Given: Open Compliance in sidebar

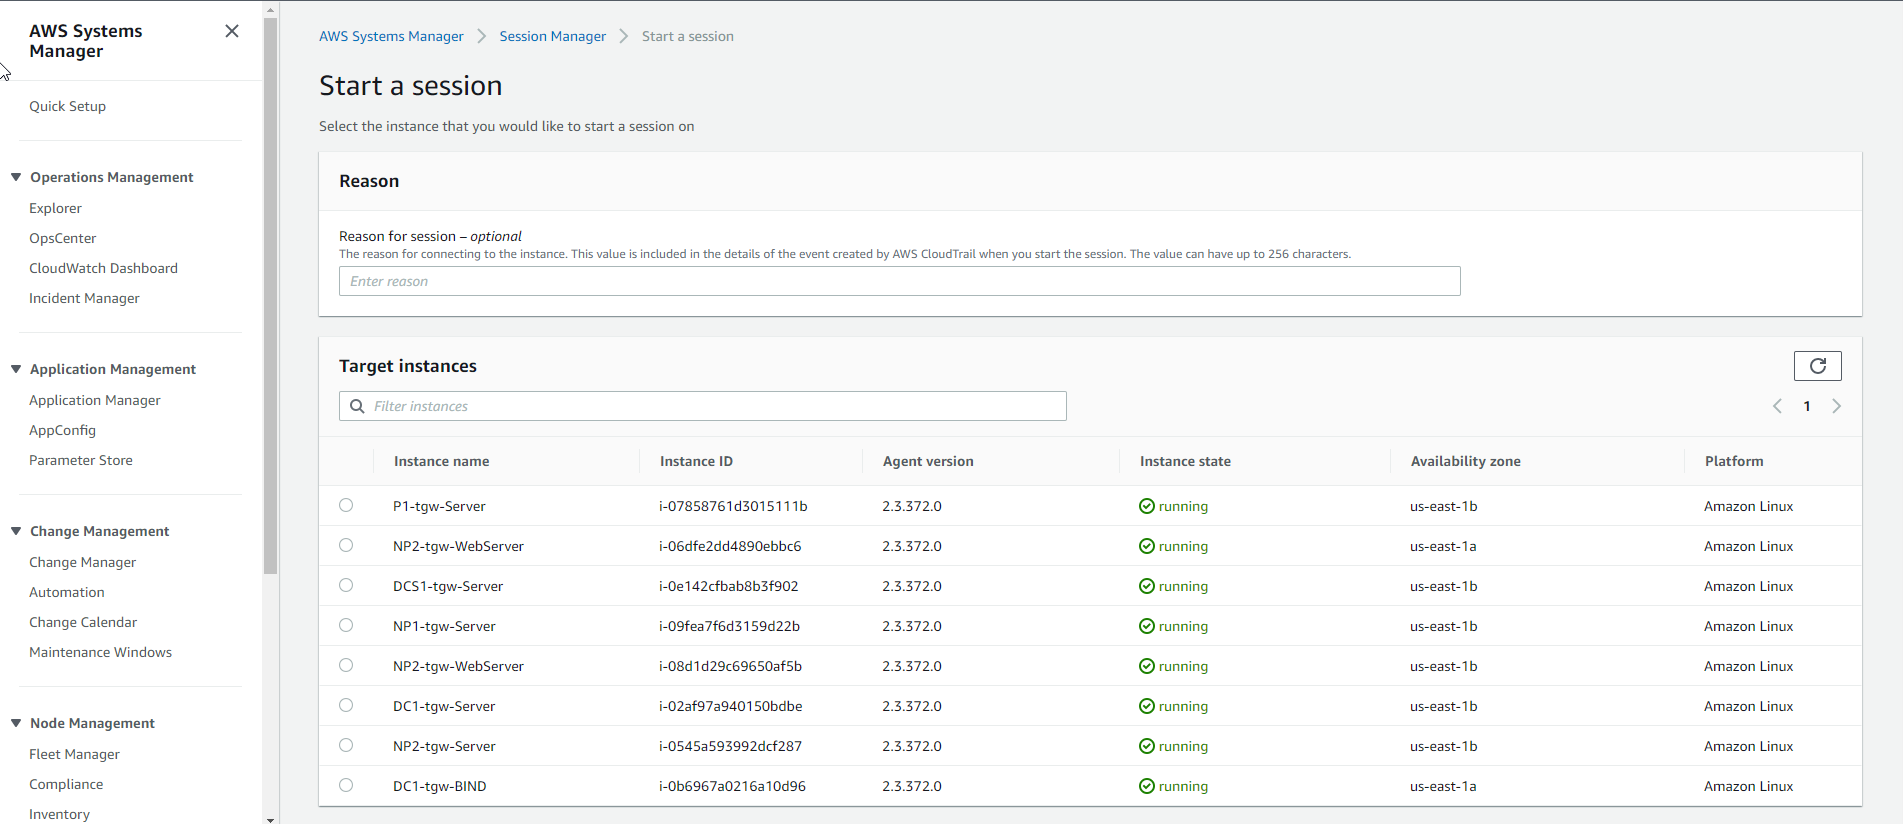Looking at the screenshot, I should pos(66,784).
